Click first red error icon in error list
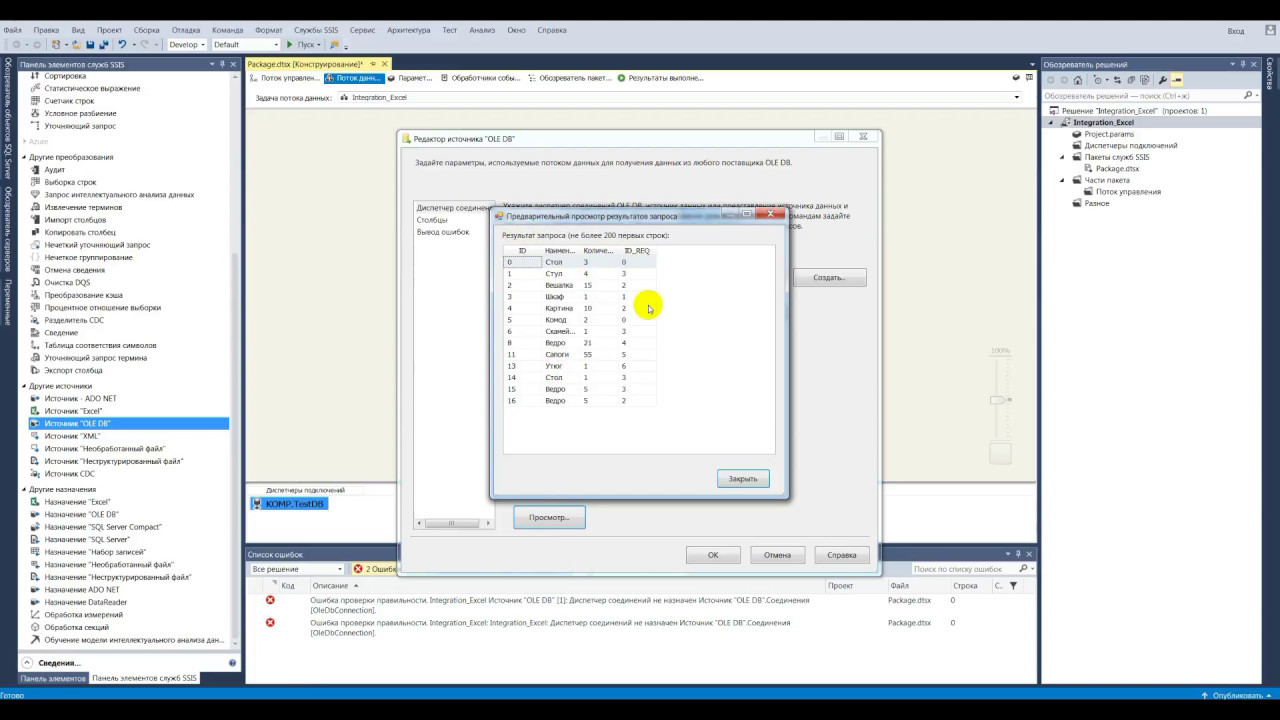Screen dimensions: 1280x720 click(270, 600)
